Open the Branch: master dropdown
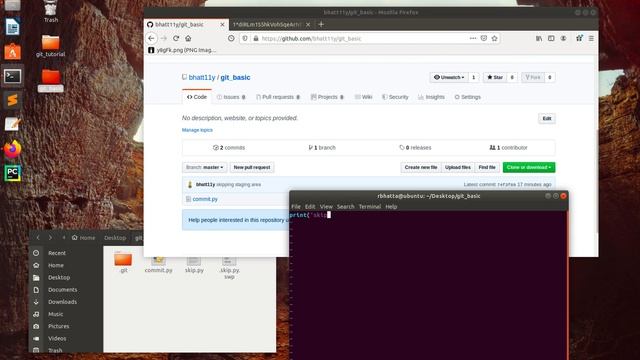The height and width of the screenshot is (360, 640). click(x=204, y=167)
